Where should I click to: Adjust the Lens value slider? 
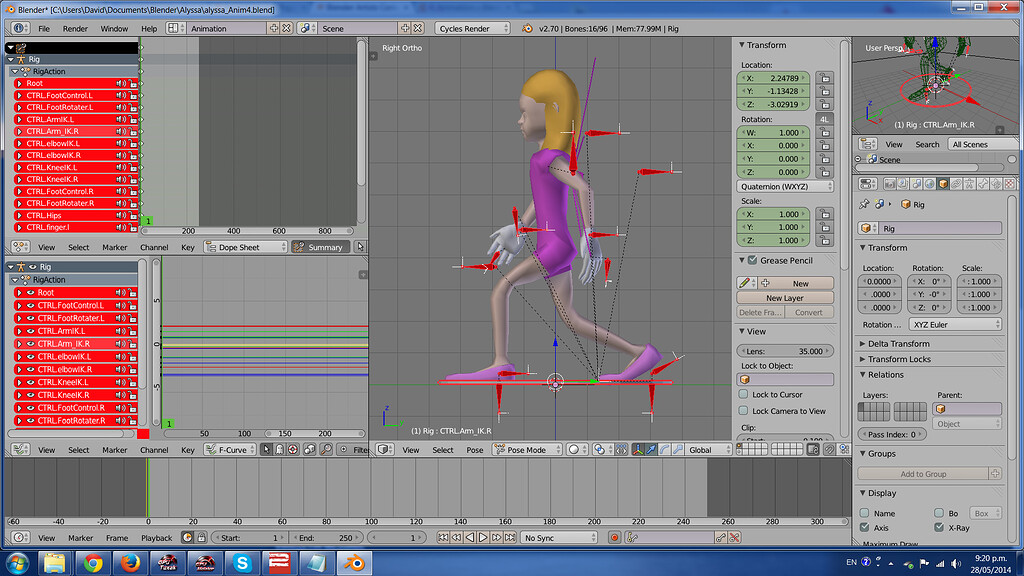(785, 351)
